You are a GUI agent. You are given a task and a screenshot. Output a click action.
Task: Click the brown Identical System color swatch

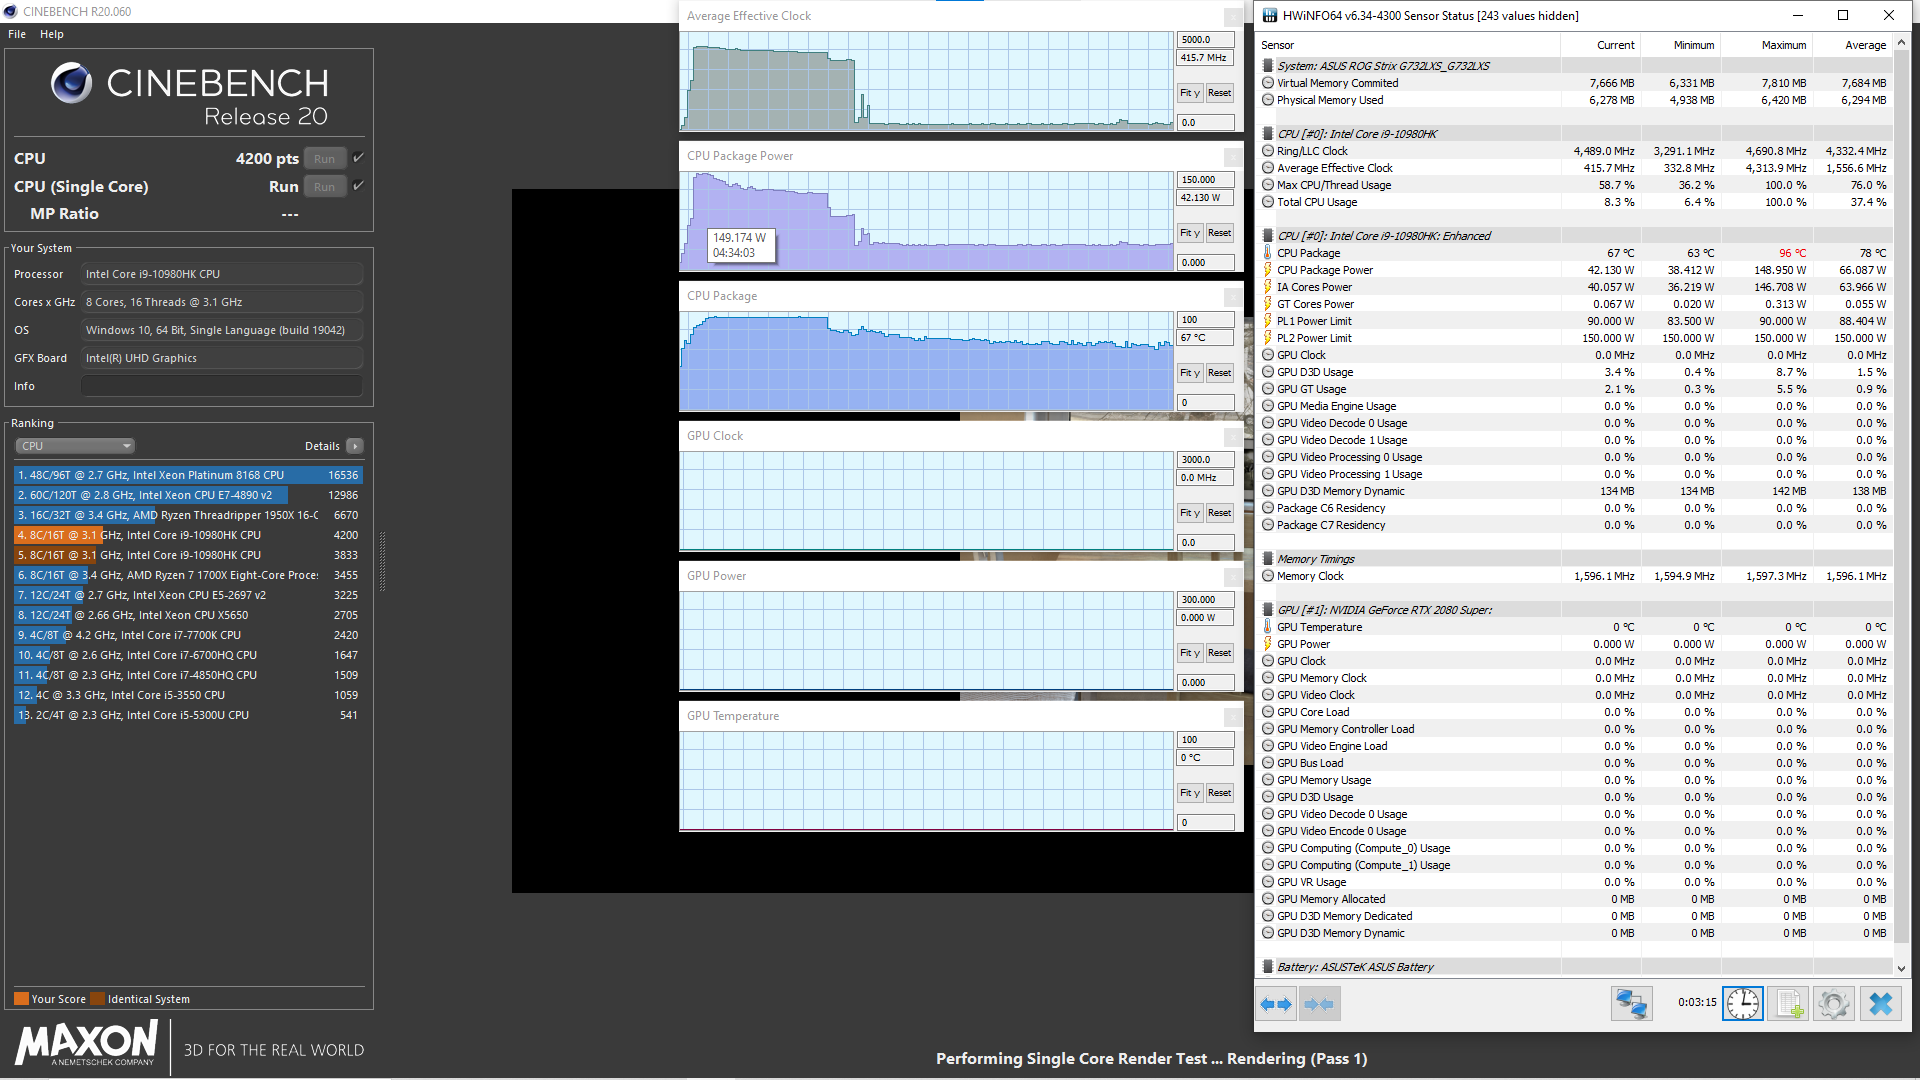(97, 999)
